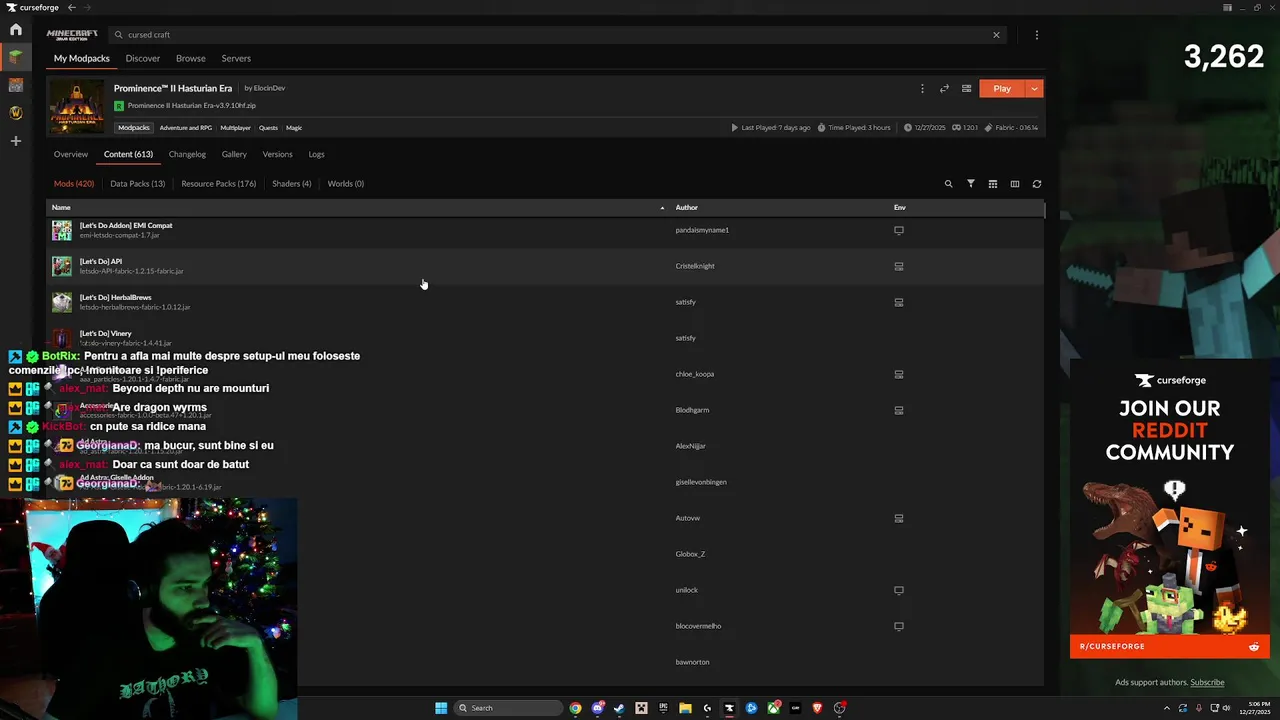This screenshot has height=720, width=1280.
Task: Open File Explorer from the taskbar
Action: pyautogui.click(x=685, y=708)
